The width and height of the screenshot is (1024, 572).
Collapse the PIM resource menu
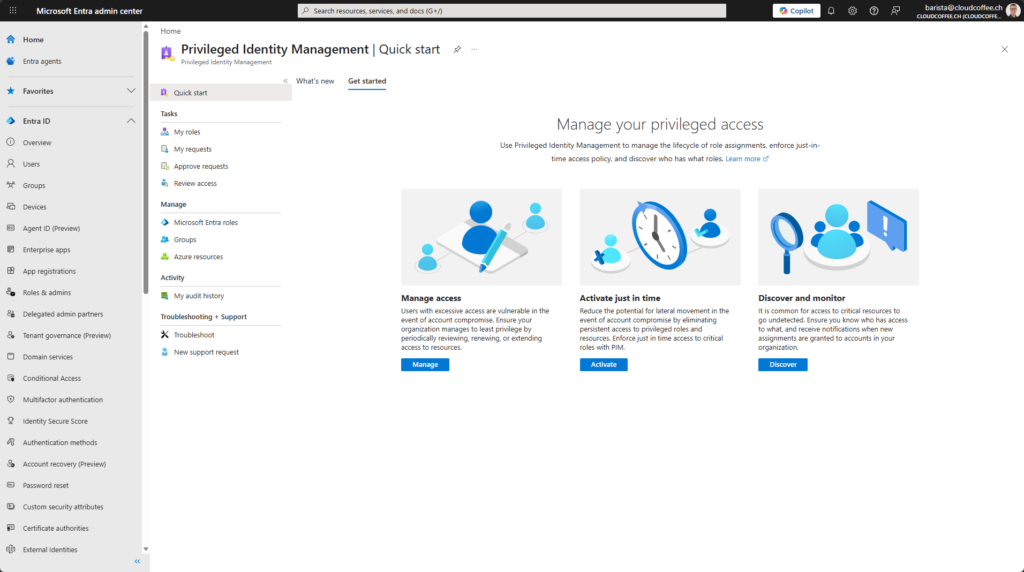tap(285, 81)
